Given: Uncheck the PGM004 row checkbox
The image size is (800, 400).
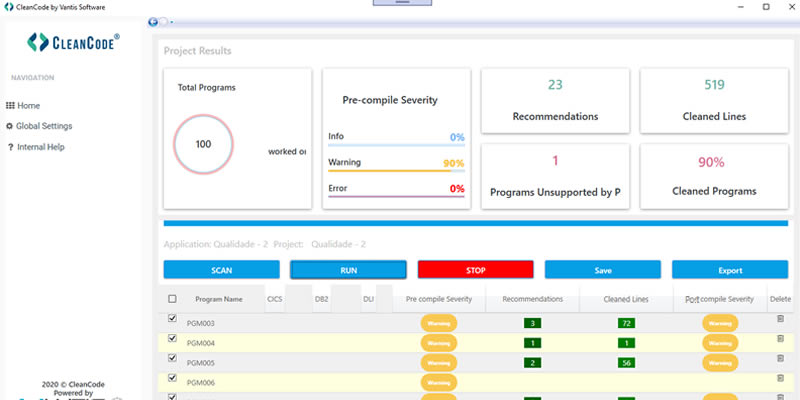Looking at the screenshot, I should pos(172,338).
